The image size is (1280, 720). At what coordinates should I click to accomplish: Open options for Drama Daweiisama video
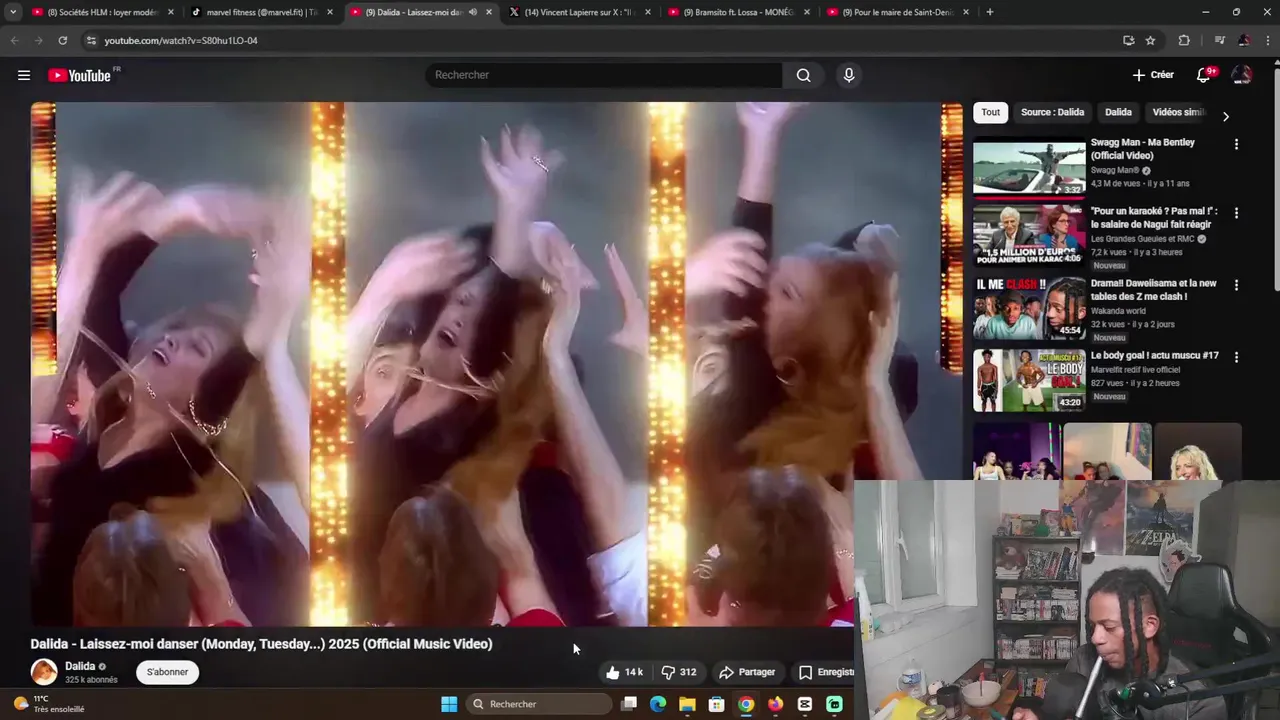click(1236, 285)
